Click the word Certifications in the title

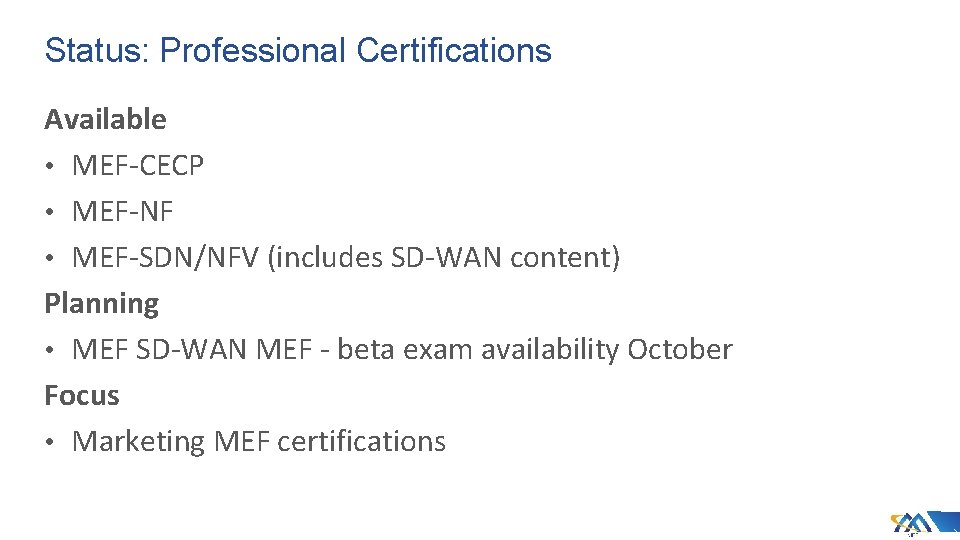(x=453, y=50)
